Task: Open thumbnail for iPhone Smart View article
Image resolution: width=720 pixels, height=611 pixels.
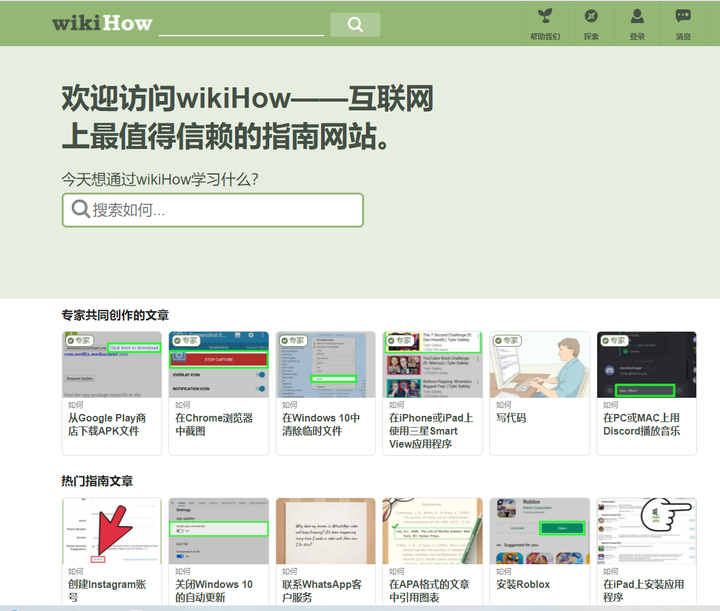Action: coord(433,364)
